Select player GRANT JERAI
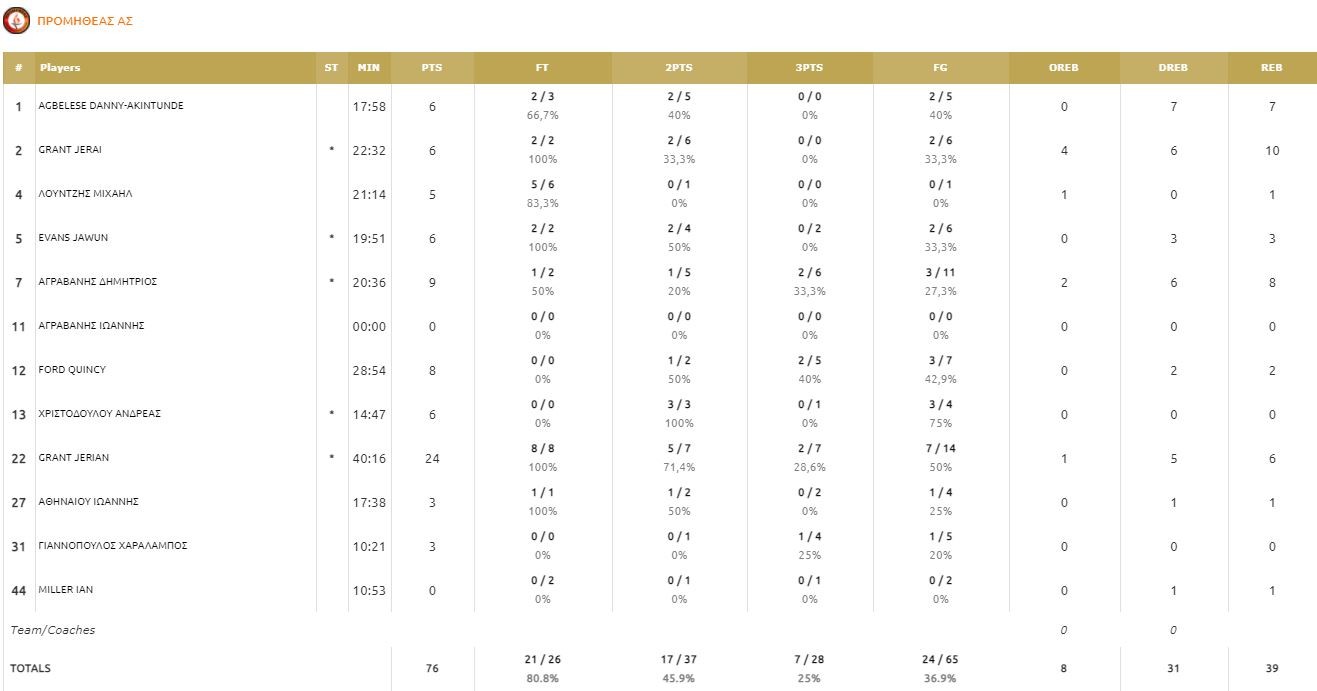Image resolution: width=1317 pixels, height=691 pixels. pos(70,150)
